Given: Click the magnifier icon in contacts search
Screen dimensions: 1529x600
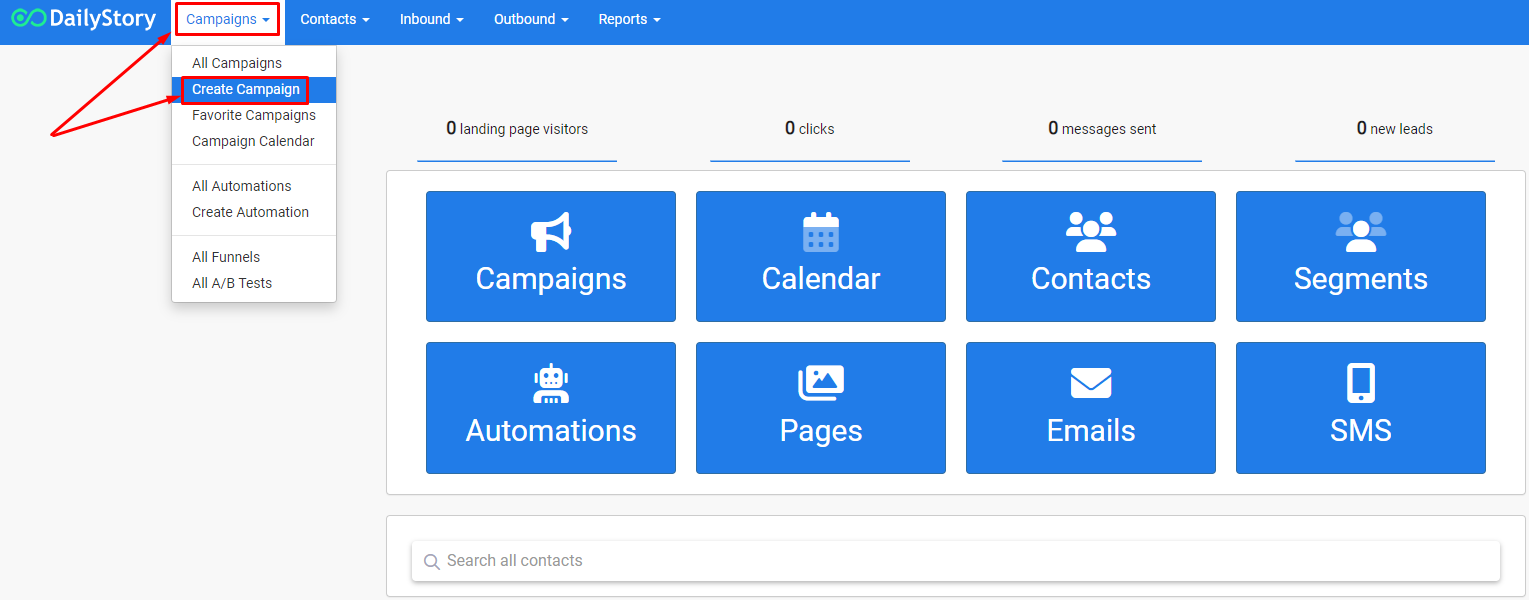Looking at the screenshot, I should pyautogui.click(x=432, y=562).
